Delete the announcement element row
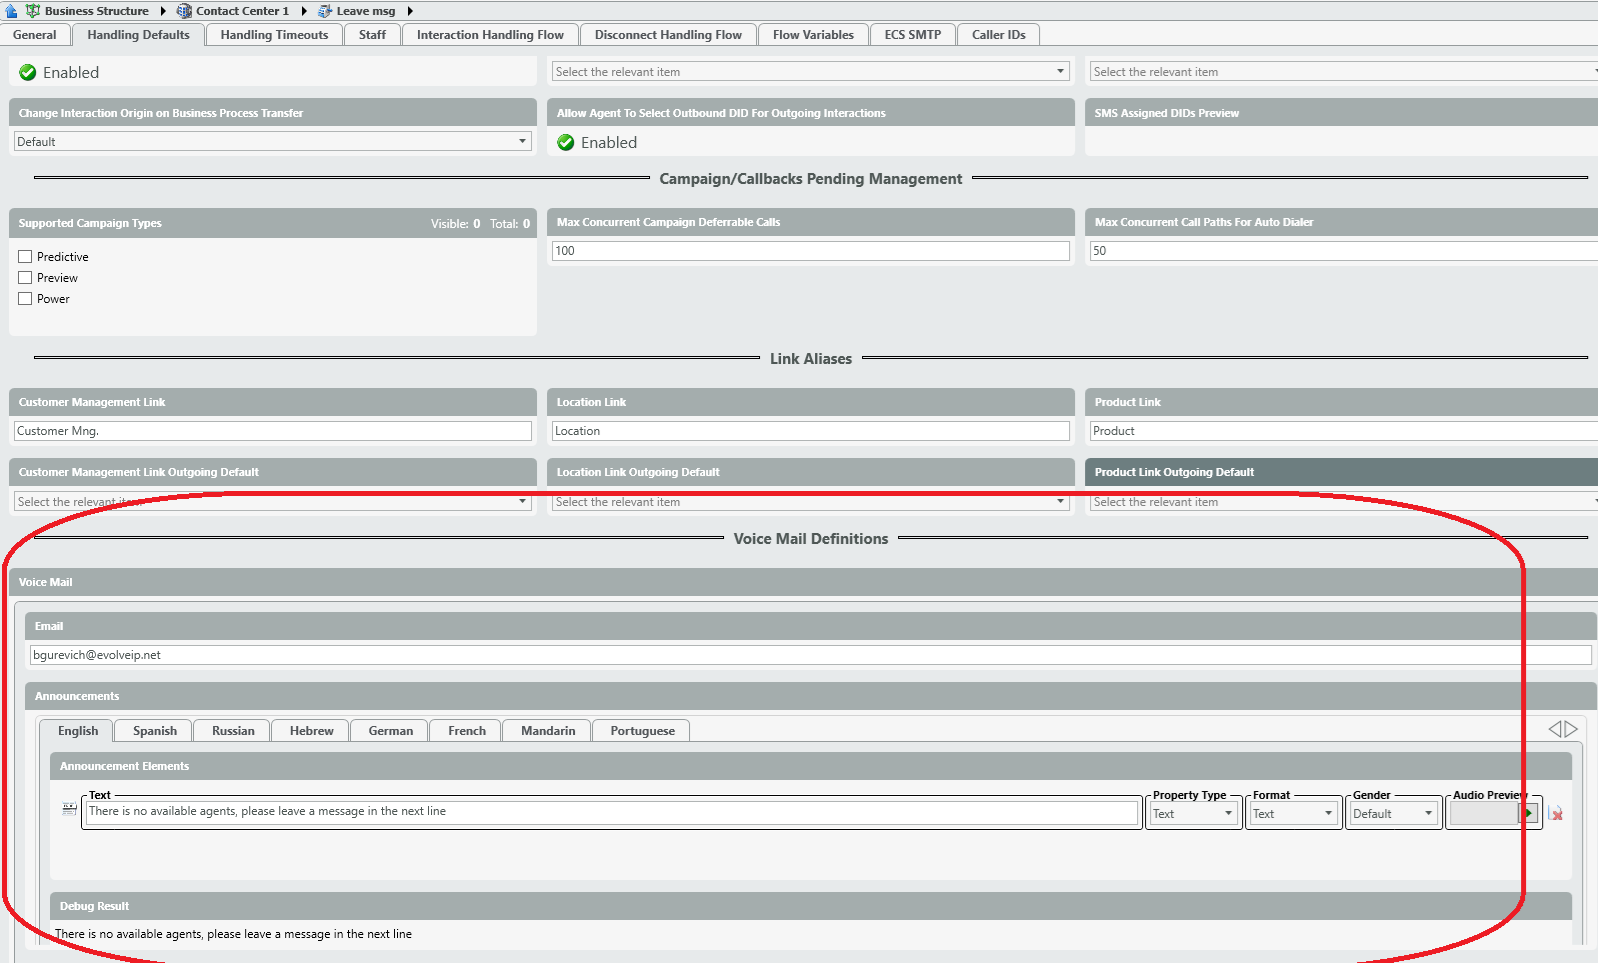 [x=1556, y=814]
